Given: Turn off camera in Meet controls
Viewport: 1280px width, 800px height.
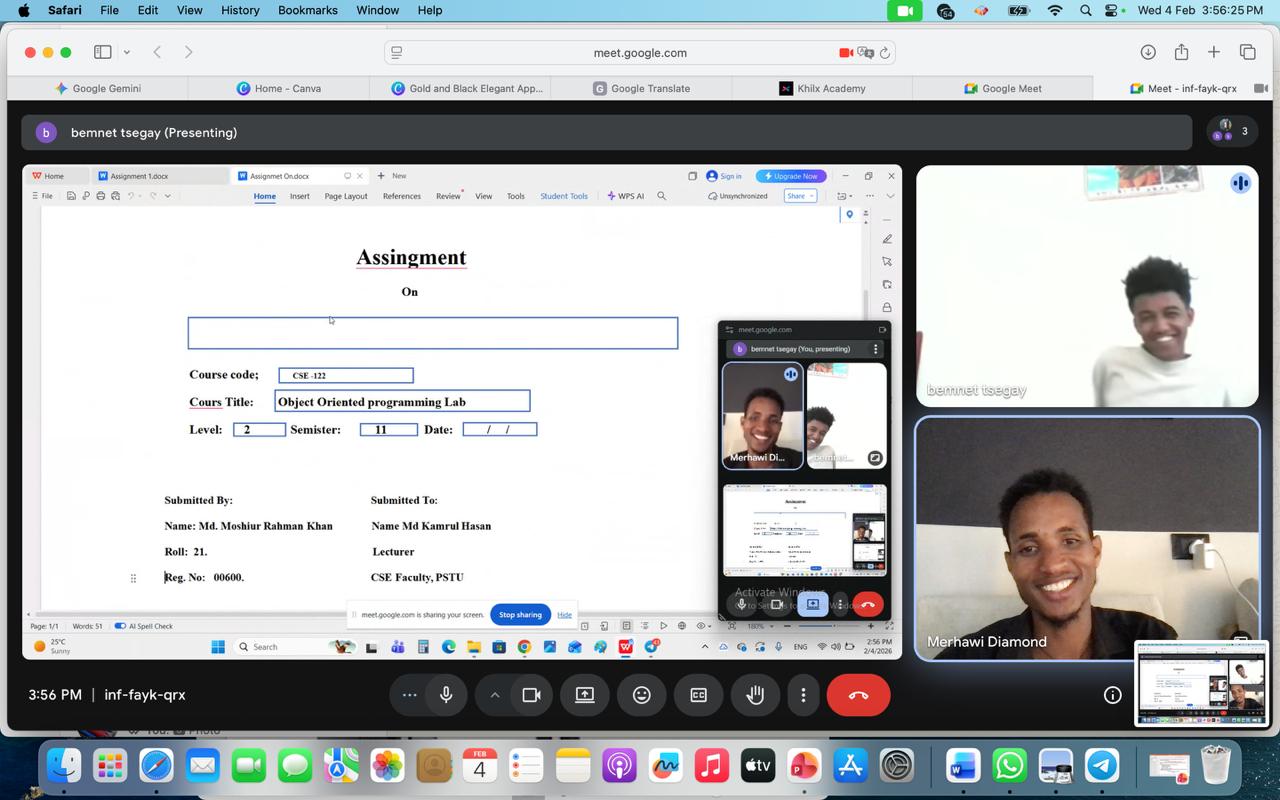Looking at the screenshot, I should (531, 695).
